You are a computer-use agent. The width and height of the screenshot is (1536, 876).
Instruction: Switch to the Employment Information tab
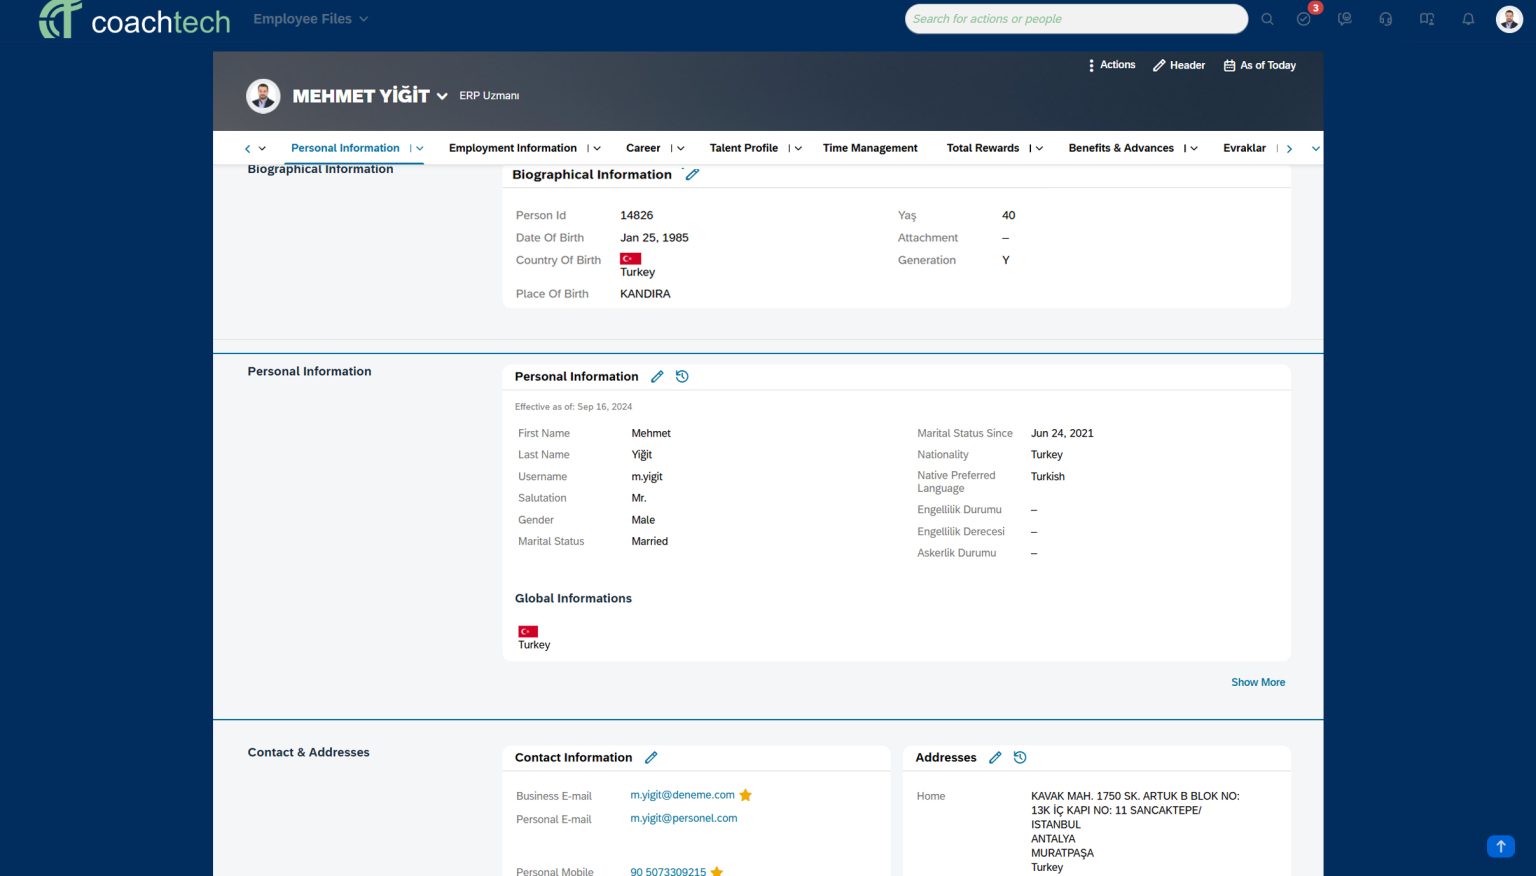[512, 148]
